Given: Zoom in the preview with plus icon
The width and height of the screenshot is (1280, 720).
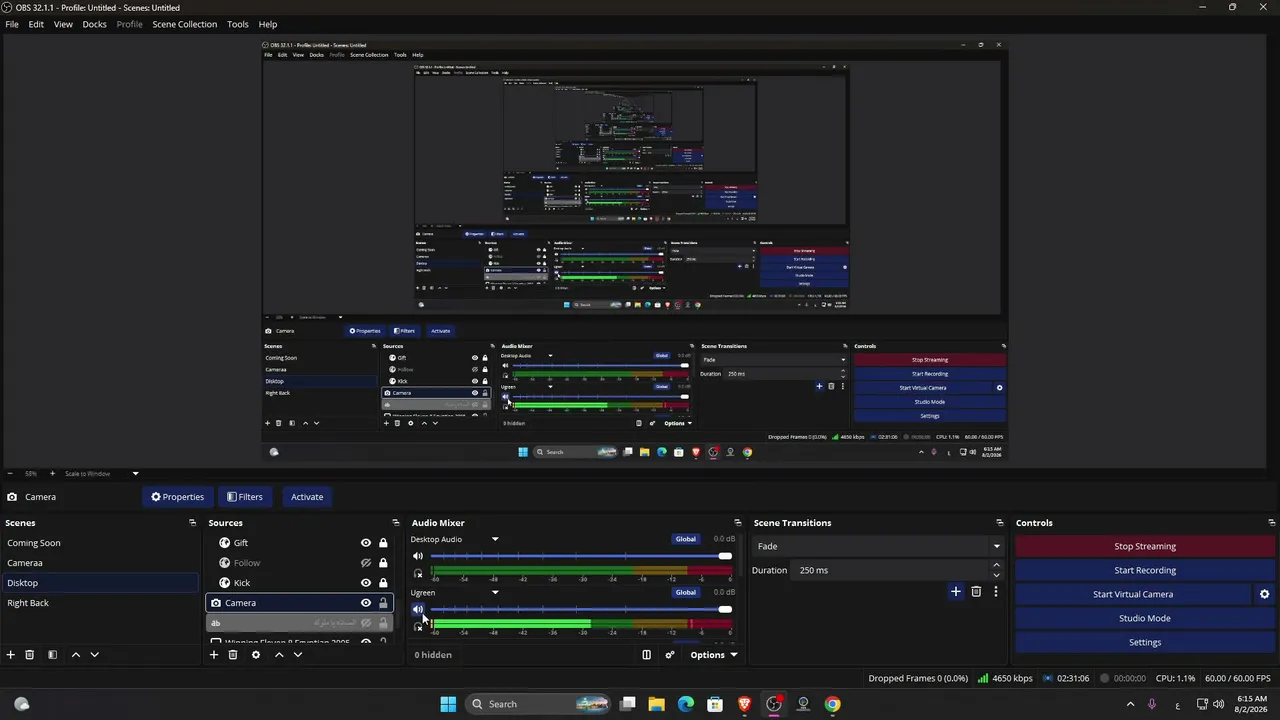Looking at the screenshot, I should click(x=52, y=473).
